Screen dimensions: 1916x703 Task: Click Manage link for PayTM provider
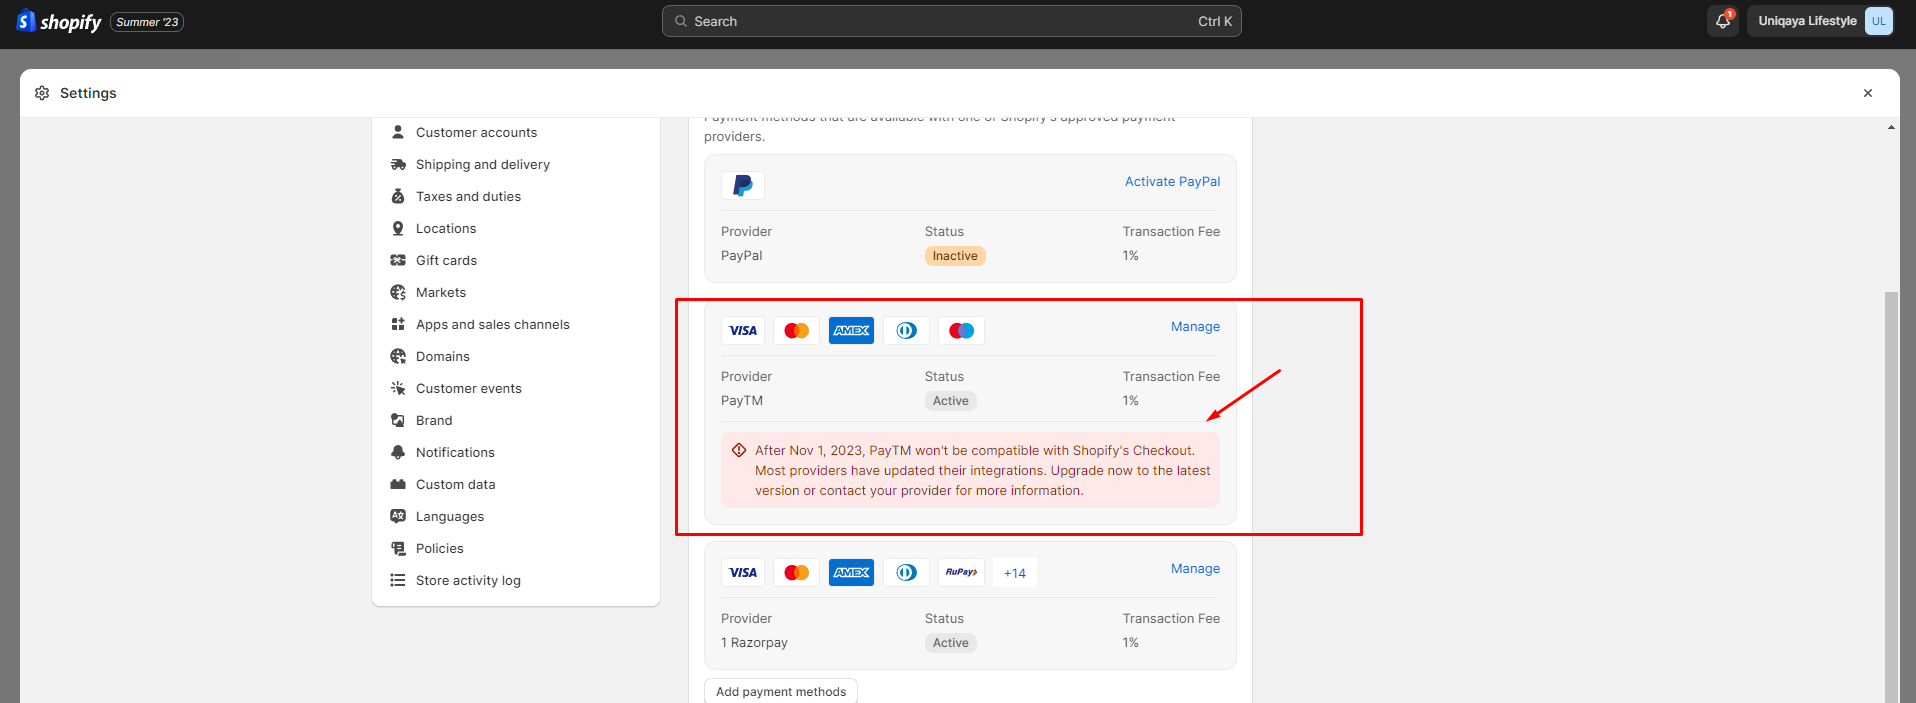[1195, 326]
